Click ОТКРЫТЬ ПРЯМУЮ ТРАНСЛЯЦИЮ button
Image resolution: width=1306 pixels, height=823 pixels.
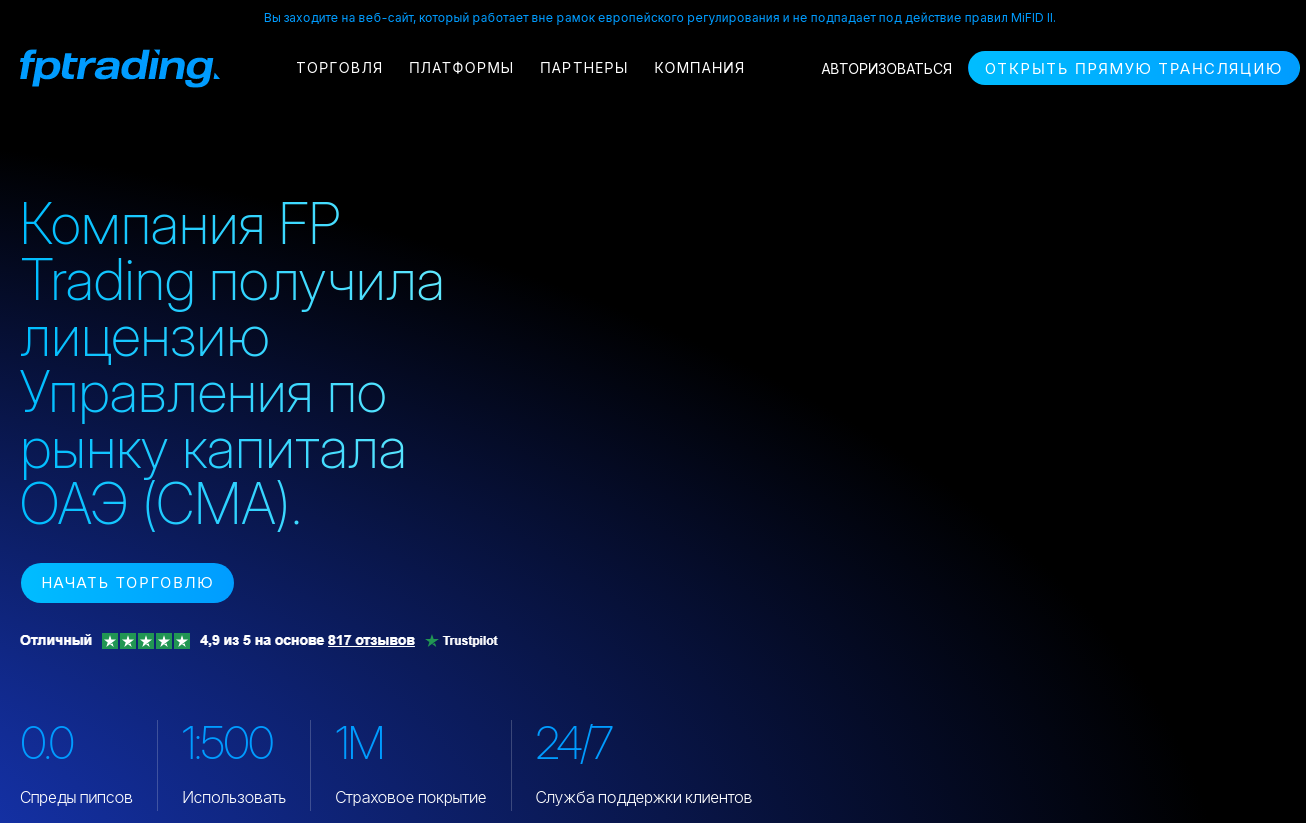click(x=1134, y=68)
